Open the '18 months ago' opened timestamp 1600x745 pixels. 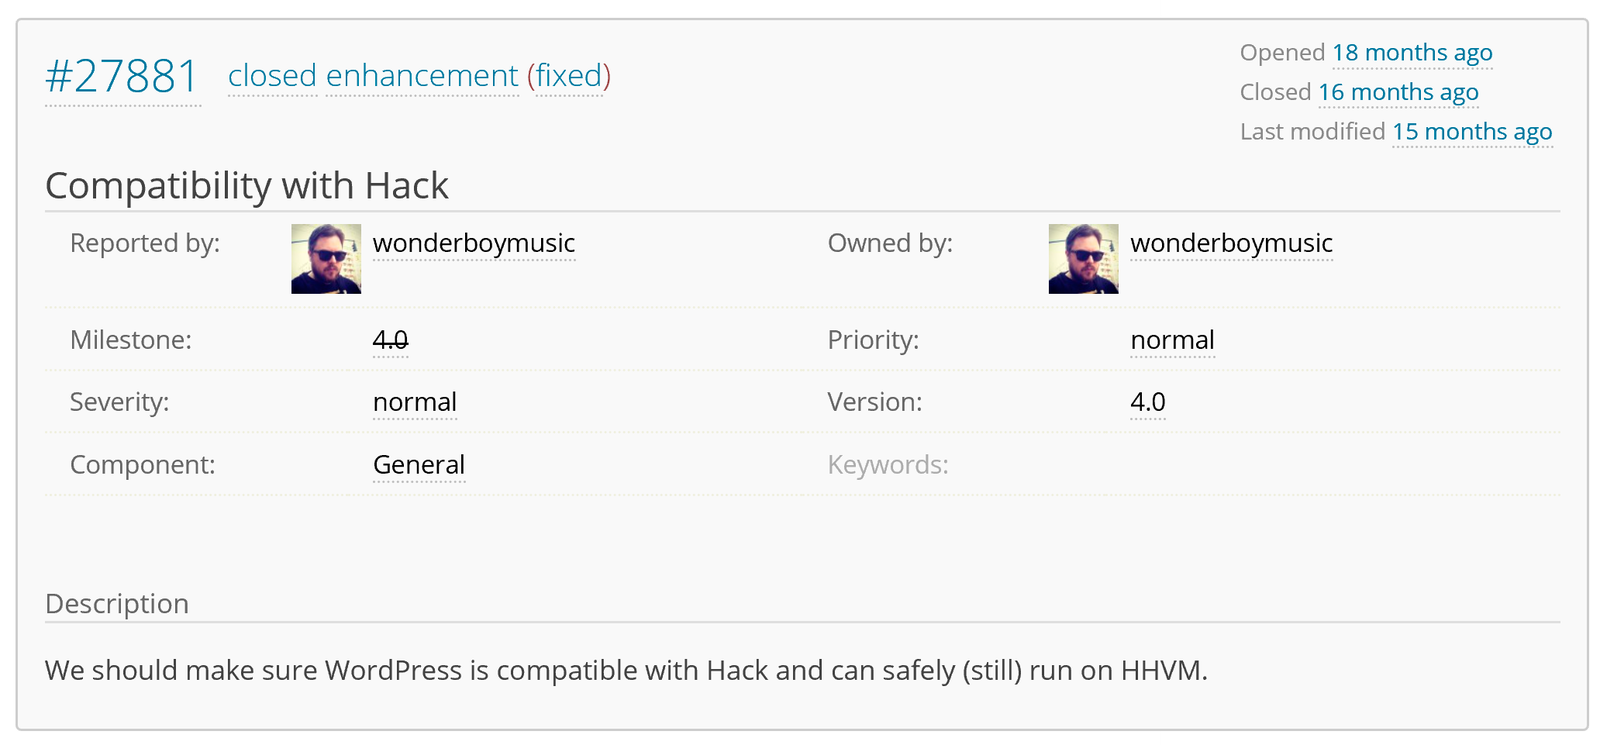pos(1412,53)
